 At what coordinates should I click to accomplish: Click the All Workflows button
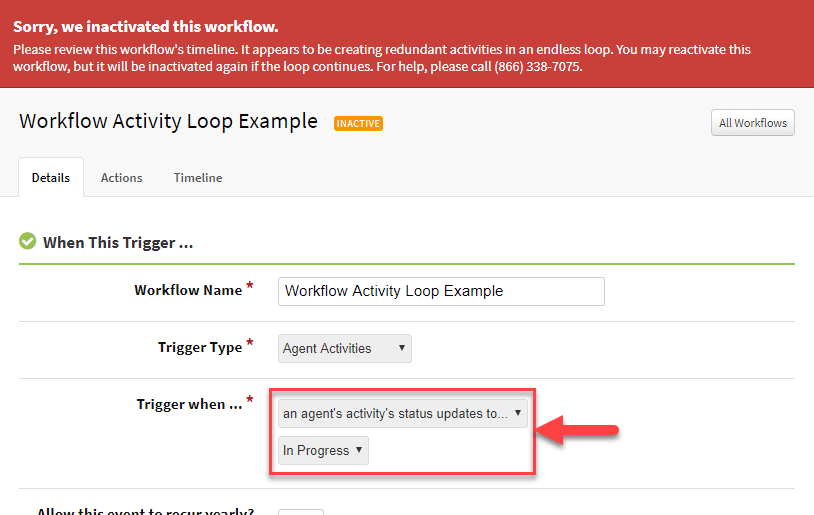coord(752,123)
